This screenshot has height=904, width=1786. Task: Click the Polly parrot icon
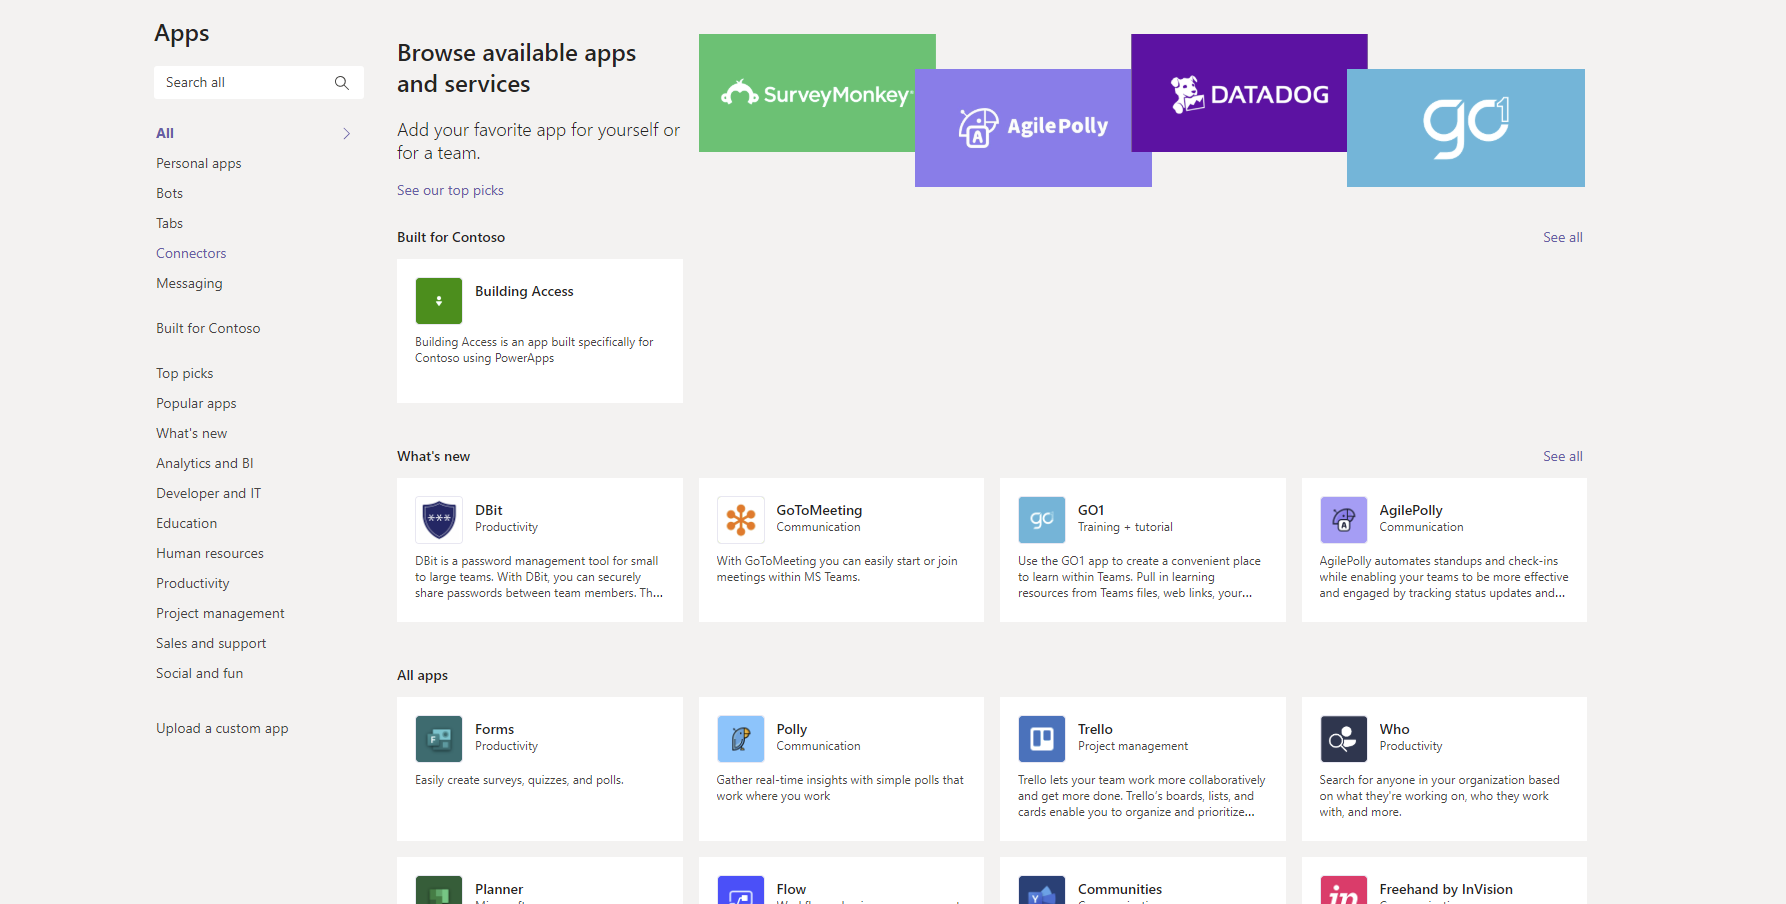pos(741,739)
